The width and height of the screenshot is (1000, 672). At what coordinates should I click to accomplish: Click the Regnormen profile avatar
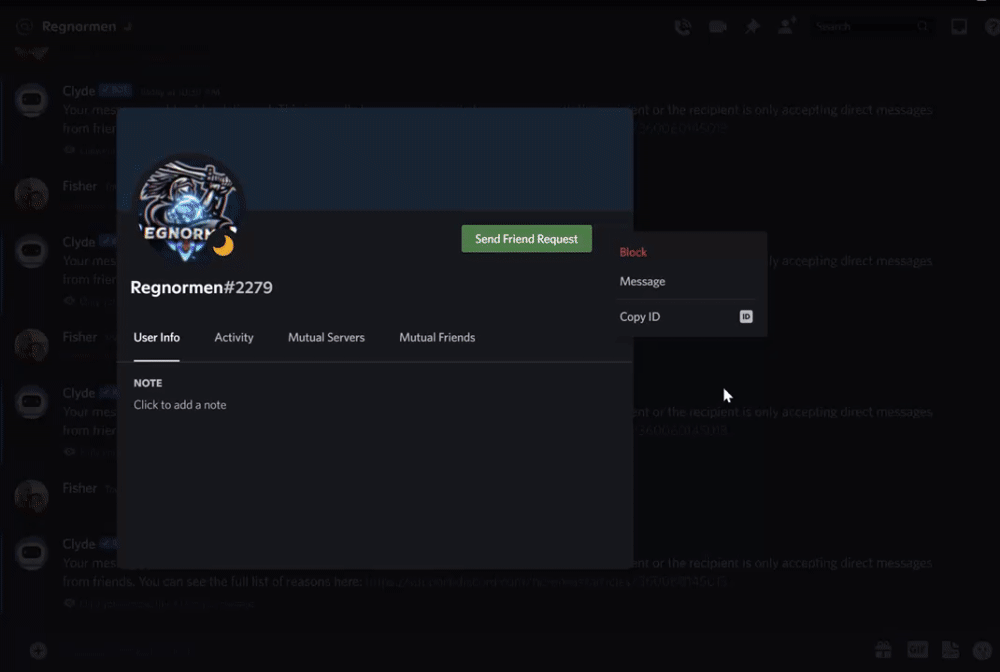coord(187,210)
